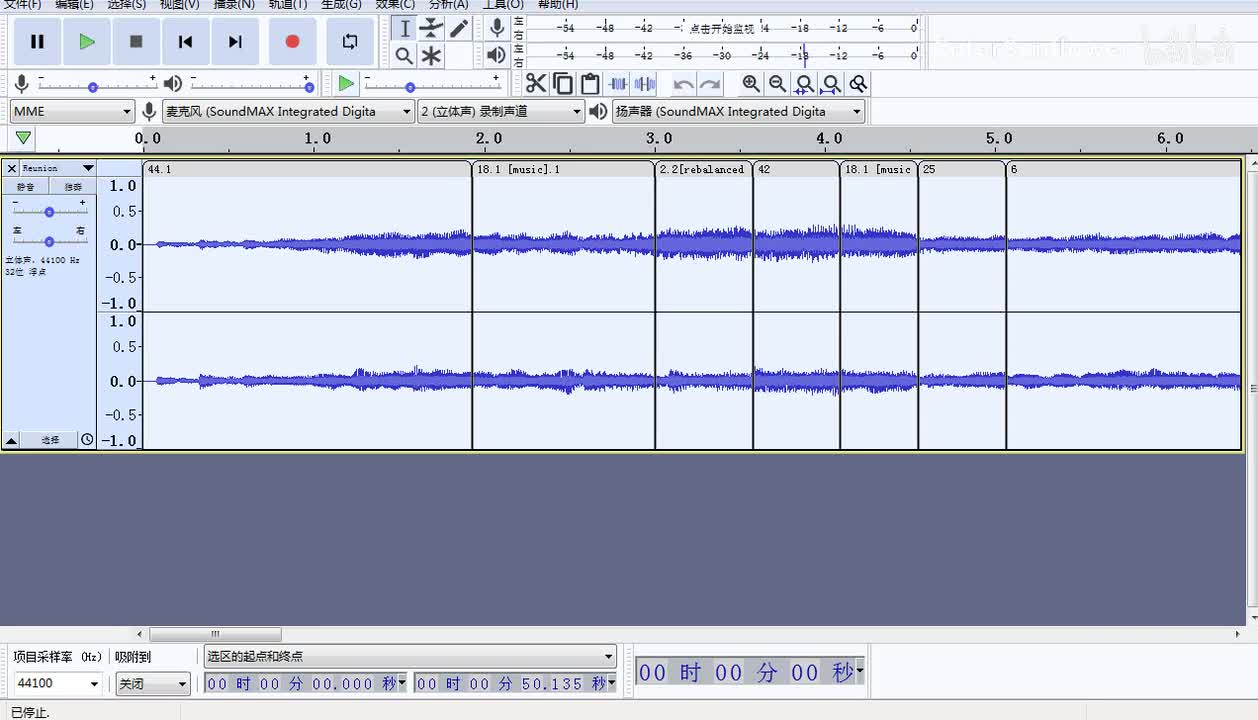Start recording with the red Record button
Viewport: 1258px width, 720px height.
(x=292, y=41)
